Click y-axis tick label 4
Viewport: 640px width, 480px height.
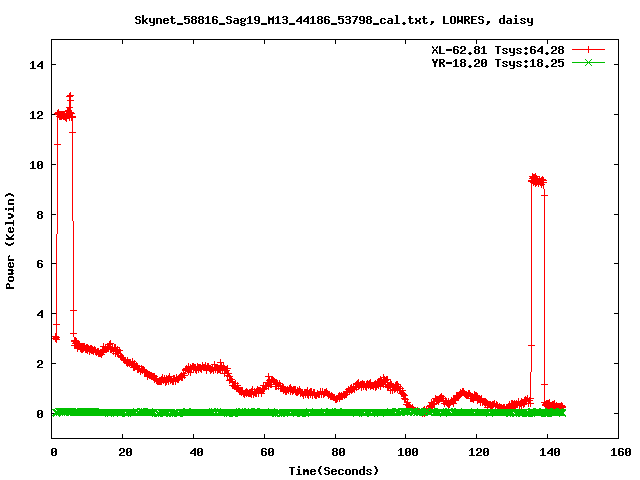click(40, 314)
